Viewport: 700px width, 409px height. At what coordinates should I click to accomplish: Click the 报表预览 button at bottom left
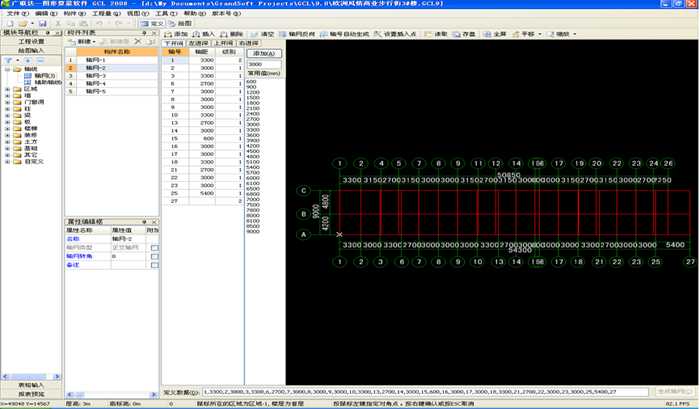tap(31, 394)
